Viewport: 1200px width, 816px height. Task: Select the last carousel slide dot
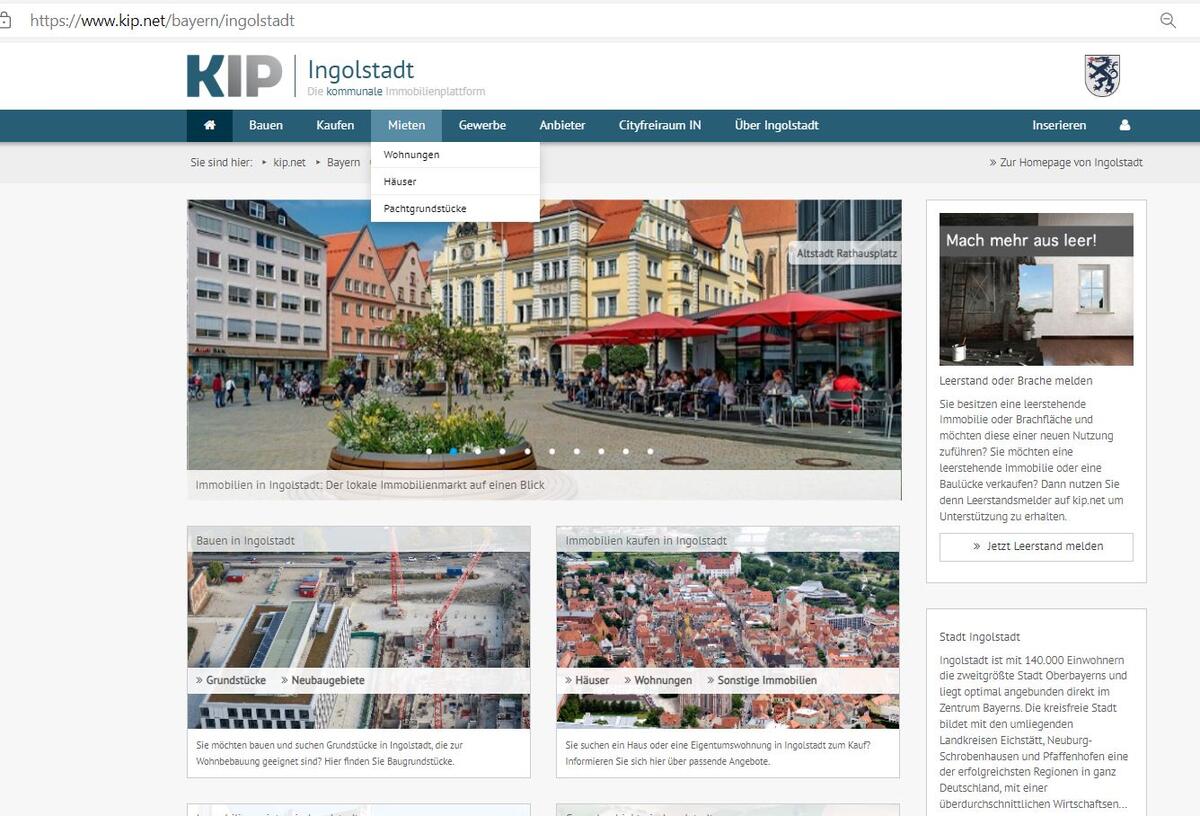(650, 451)
